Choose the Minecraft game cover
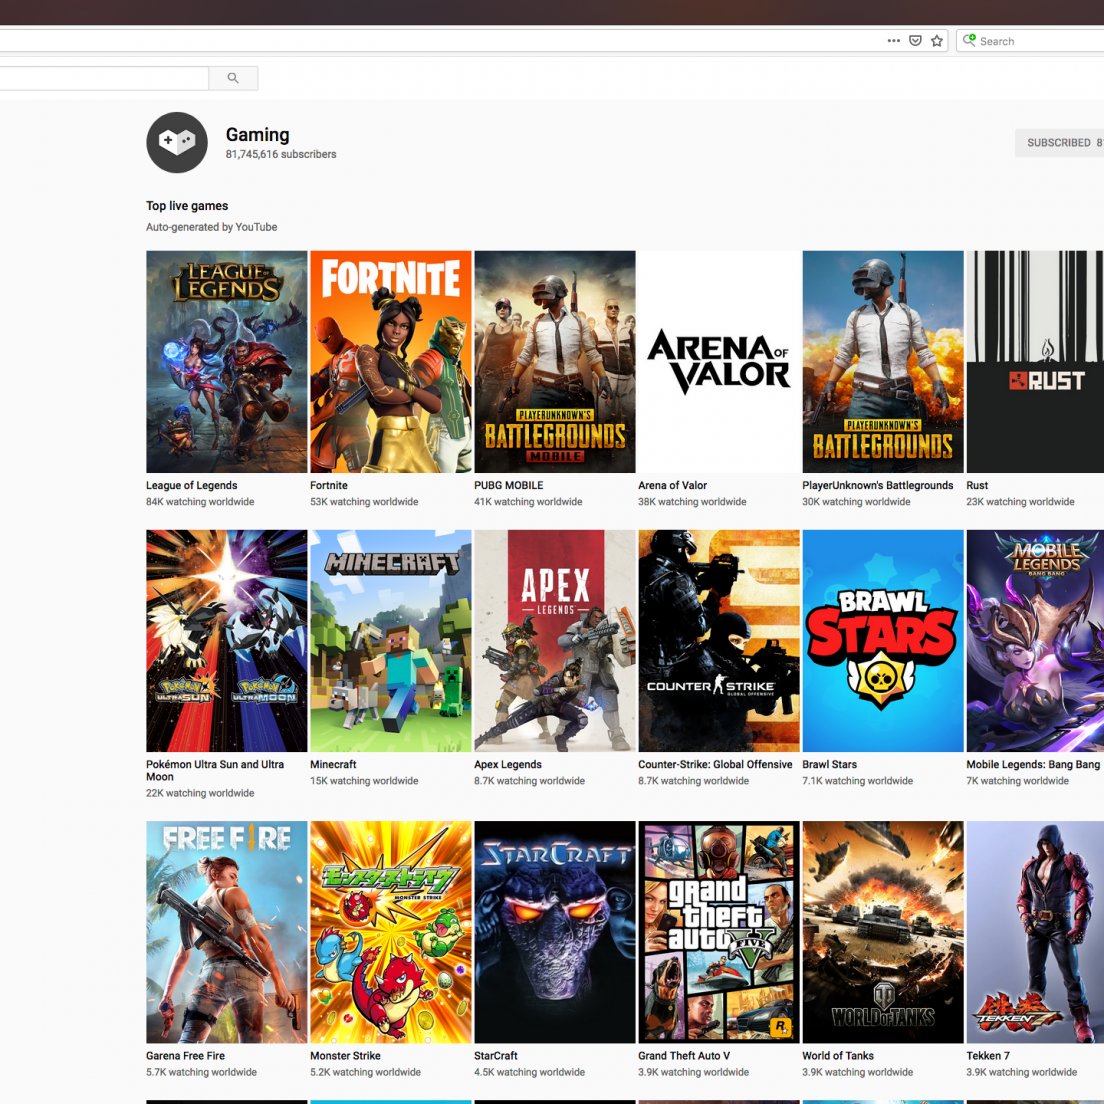The image size is (1104, 1104). (x=390, y=640)
